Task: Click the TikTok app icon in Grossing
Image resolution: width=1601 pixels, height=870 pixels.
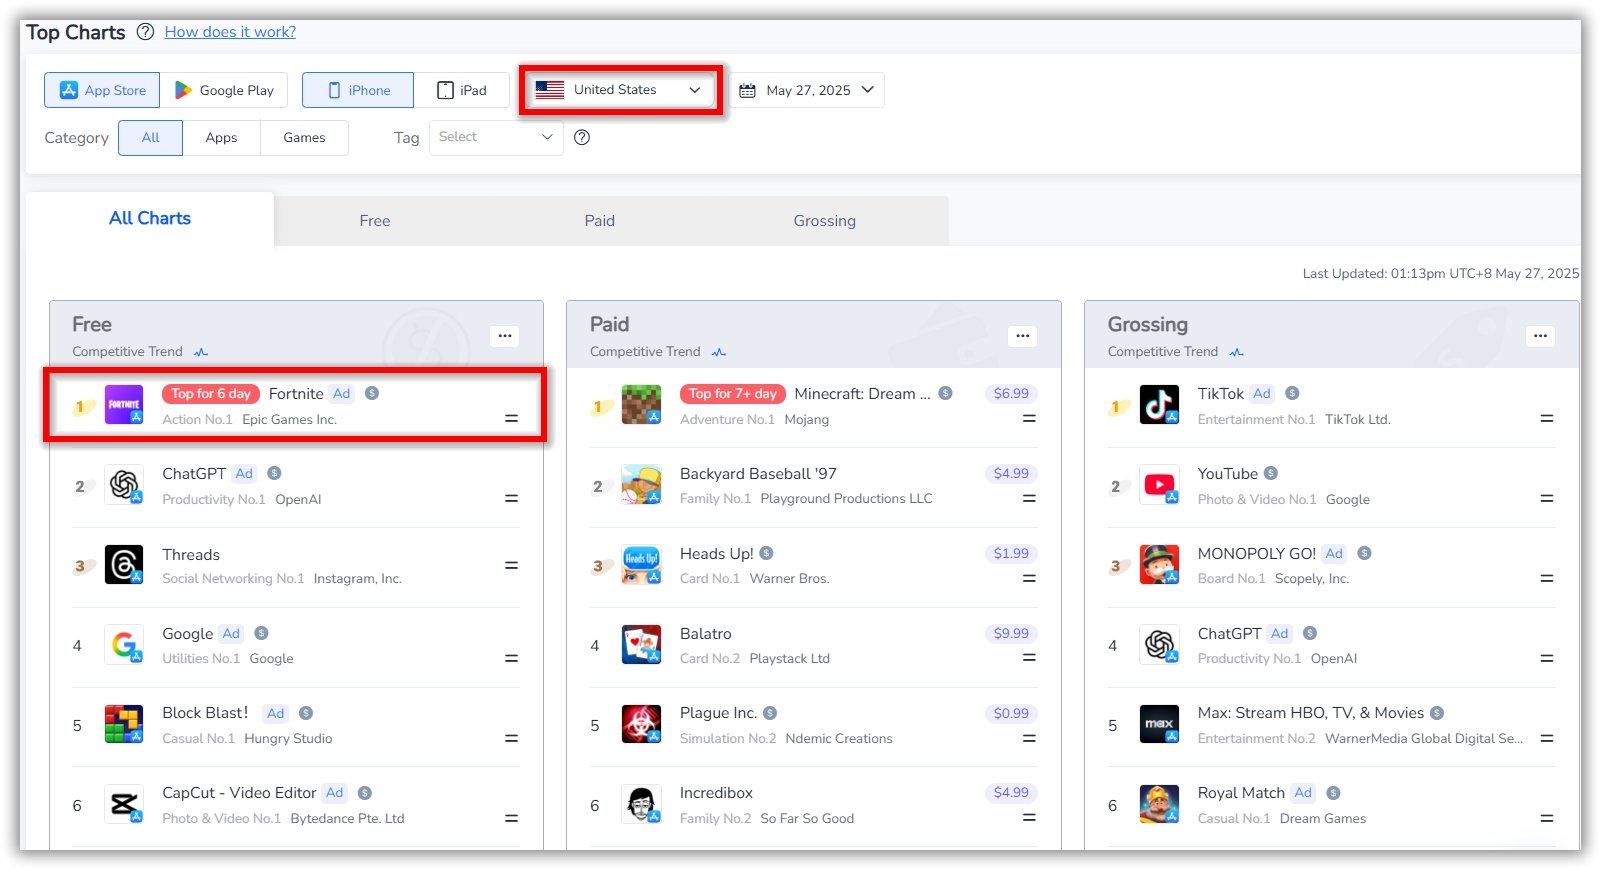Action: tap(1159, 405)
